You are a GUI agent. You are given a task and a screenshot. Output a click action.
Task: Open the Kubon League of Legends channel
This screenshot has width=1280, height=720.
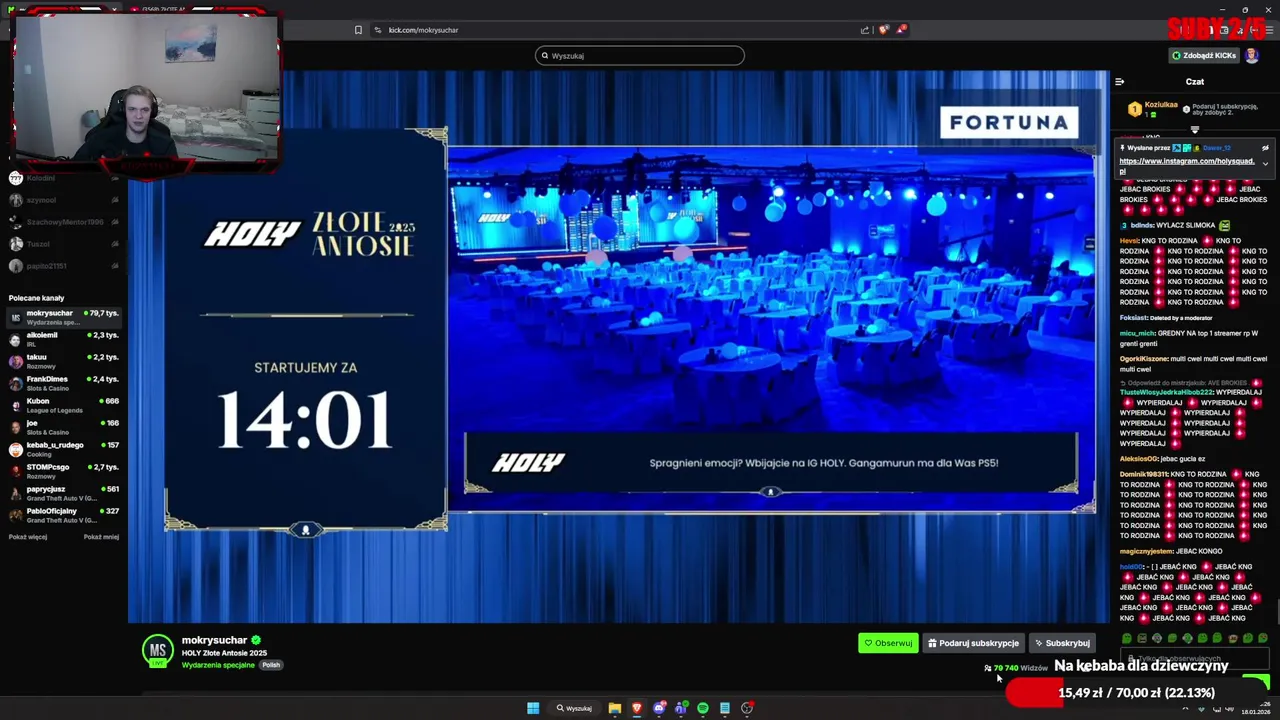pos(64,405)
